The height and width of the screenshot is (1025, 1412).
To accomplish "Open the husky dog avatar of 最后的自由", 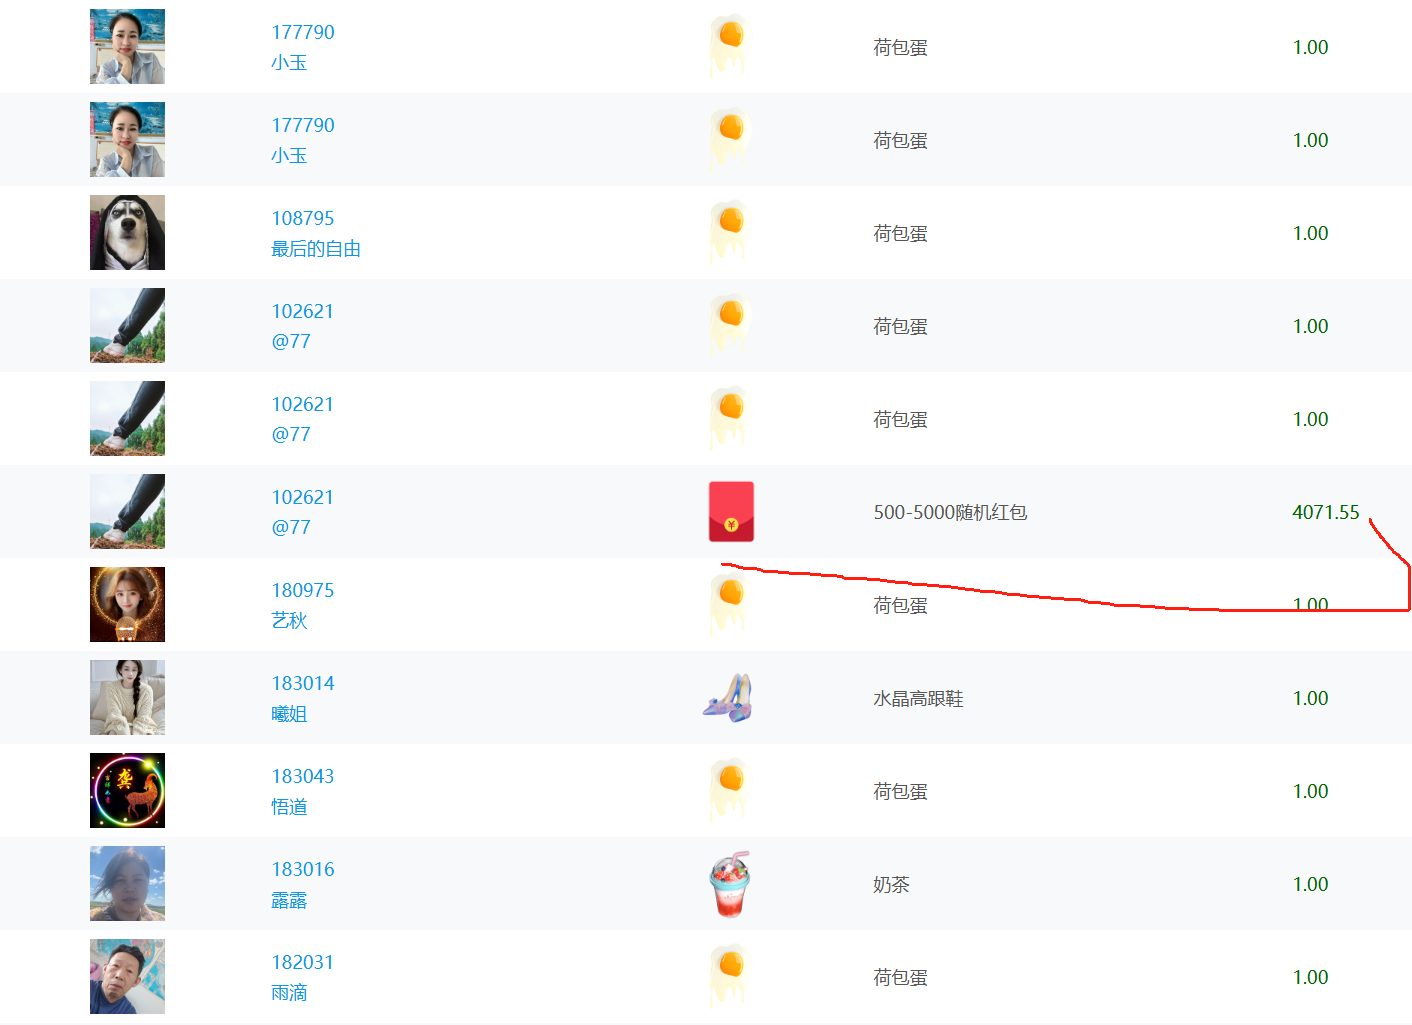I will pyautogui.click(x=127, y=233).
